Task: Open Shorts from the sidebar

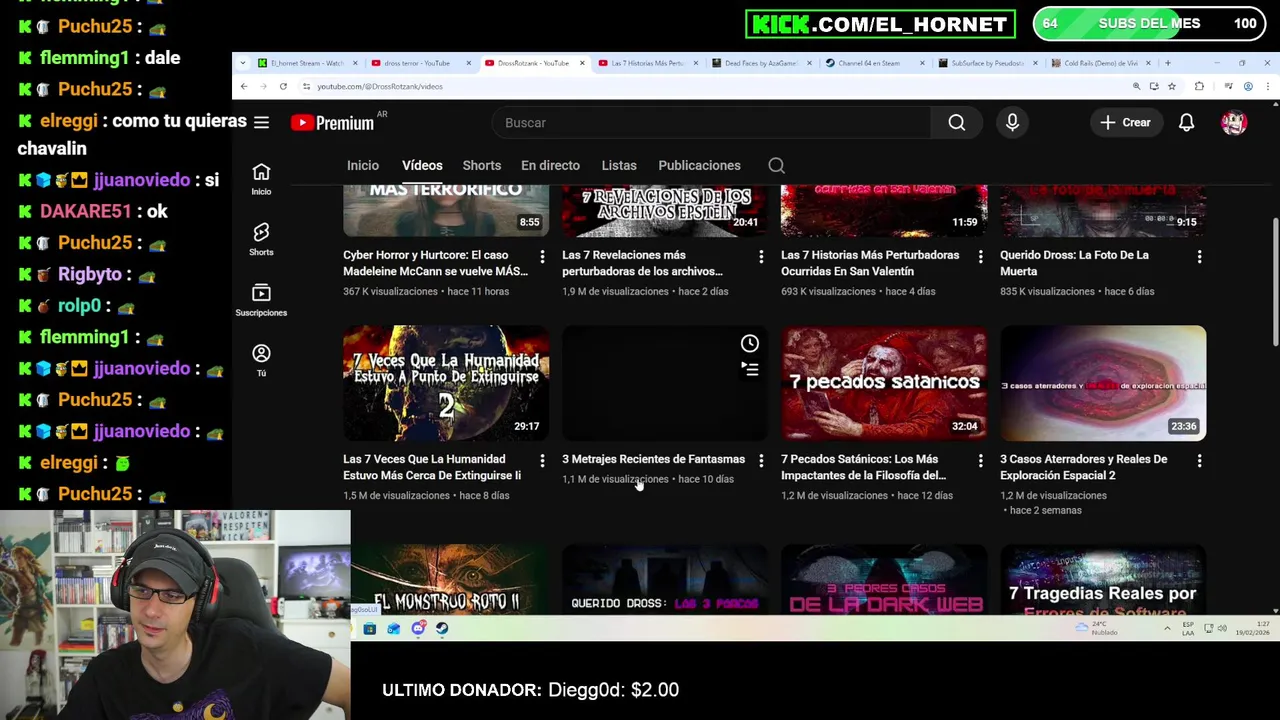Action: pyautogui.click(x=261, y=239)
